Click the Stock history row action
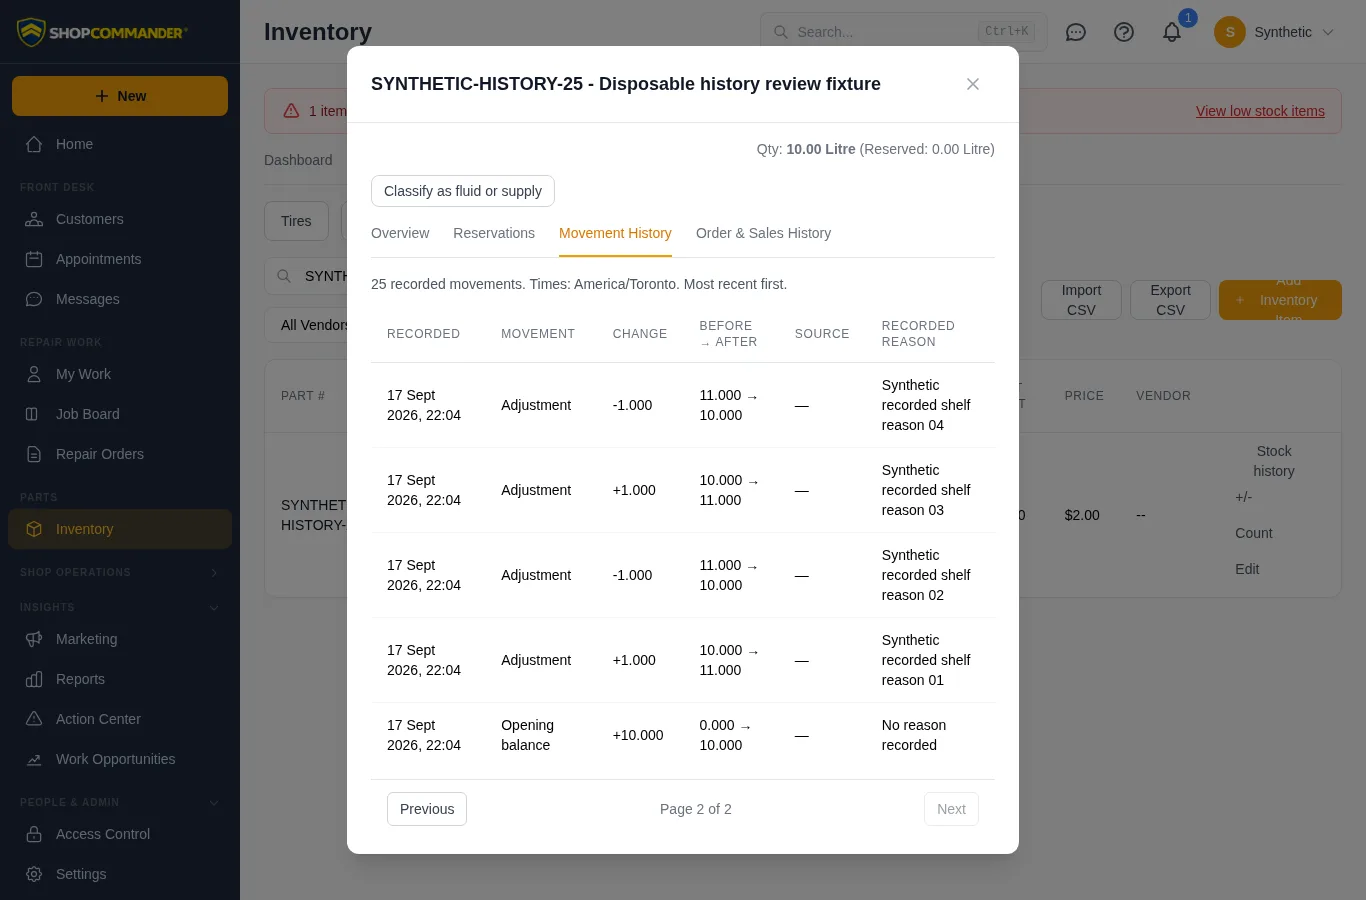Image resolution: width=1366 pixels, height=900 pixels. (x=1274, y=461)
